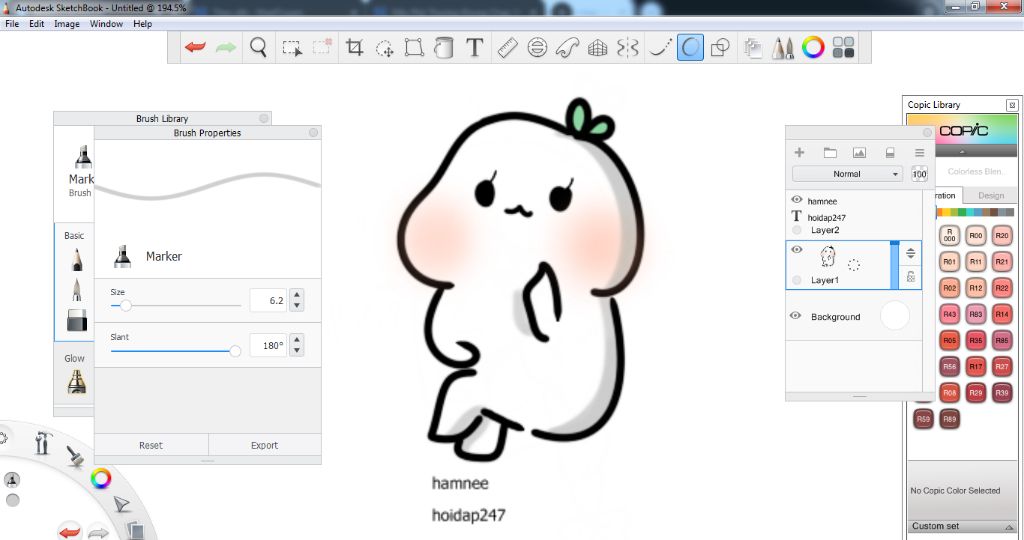Pick the Distort transform tool

click(x=414, y=48)
